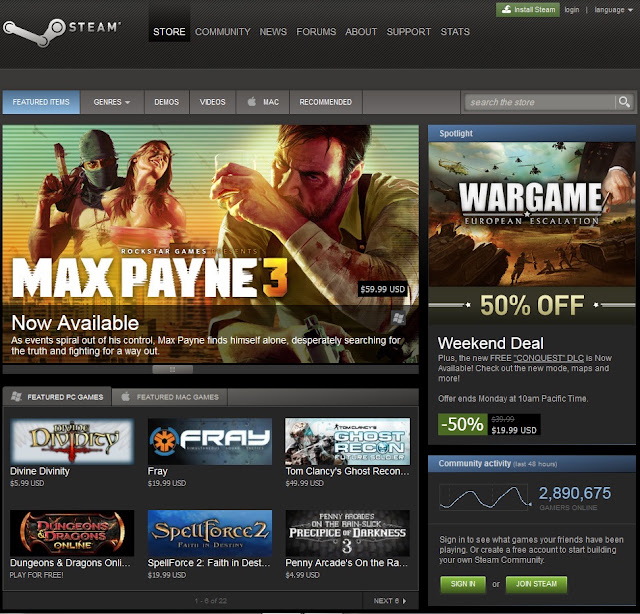This screenshot has width=640, height=614.
Task: Switch to FEATURED PC GAMES tab
Action: point(57,397)
